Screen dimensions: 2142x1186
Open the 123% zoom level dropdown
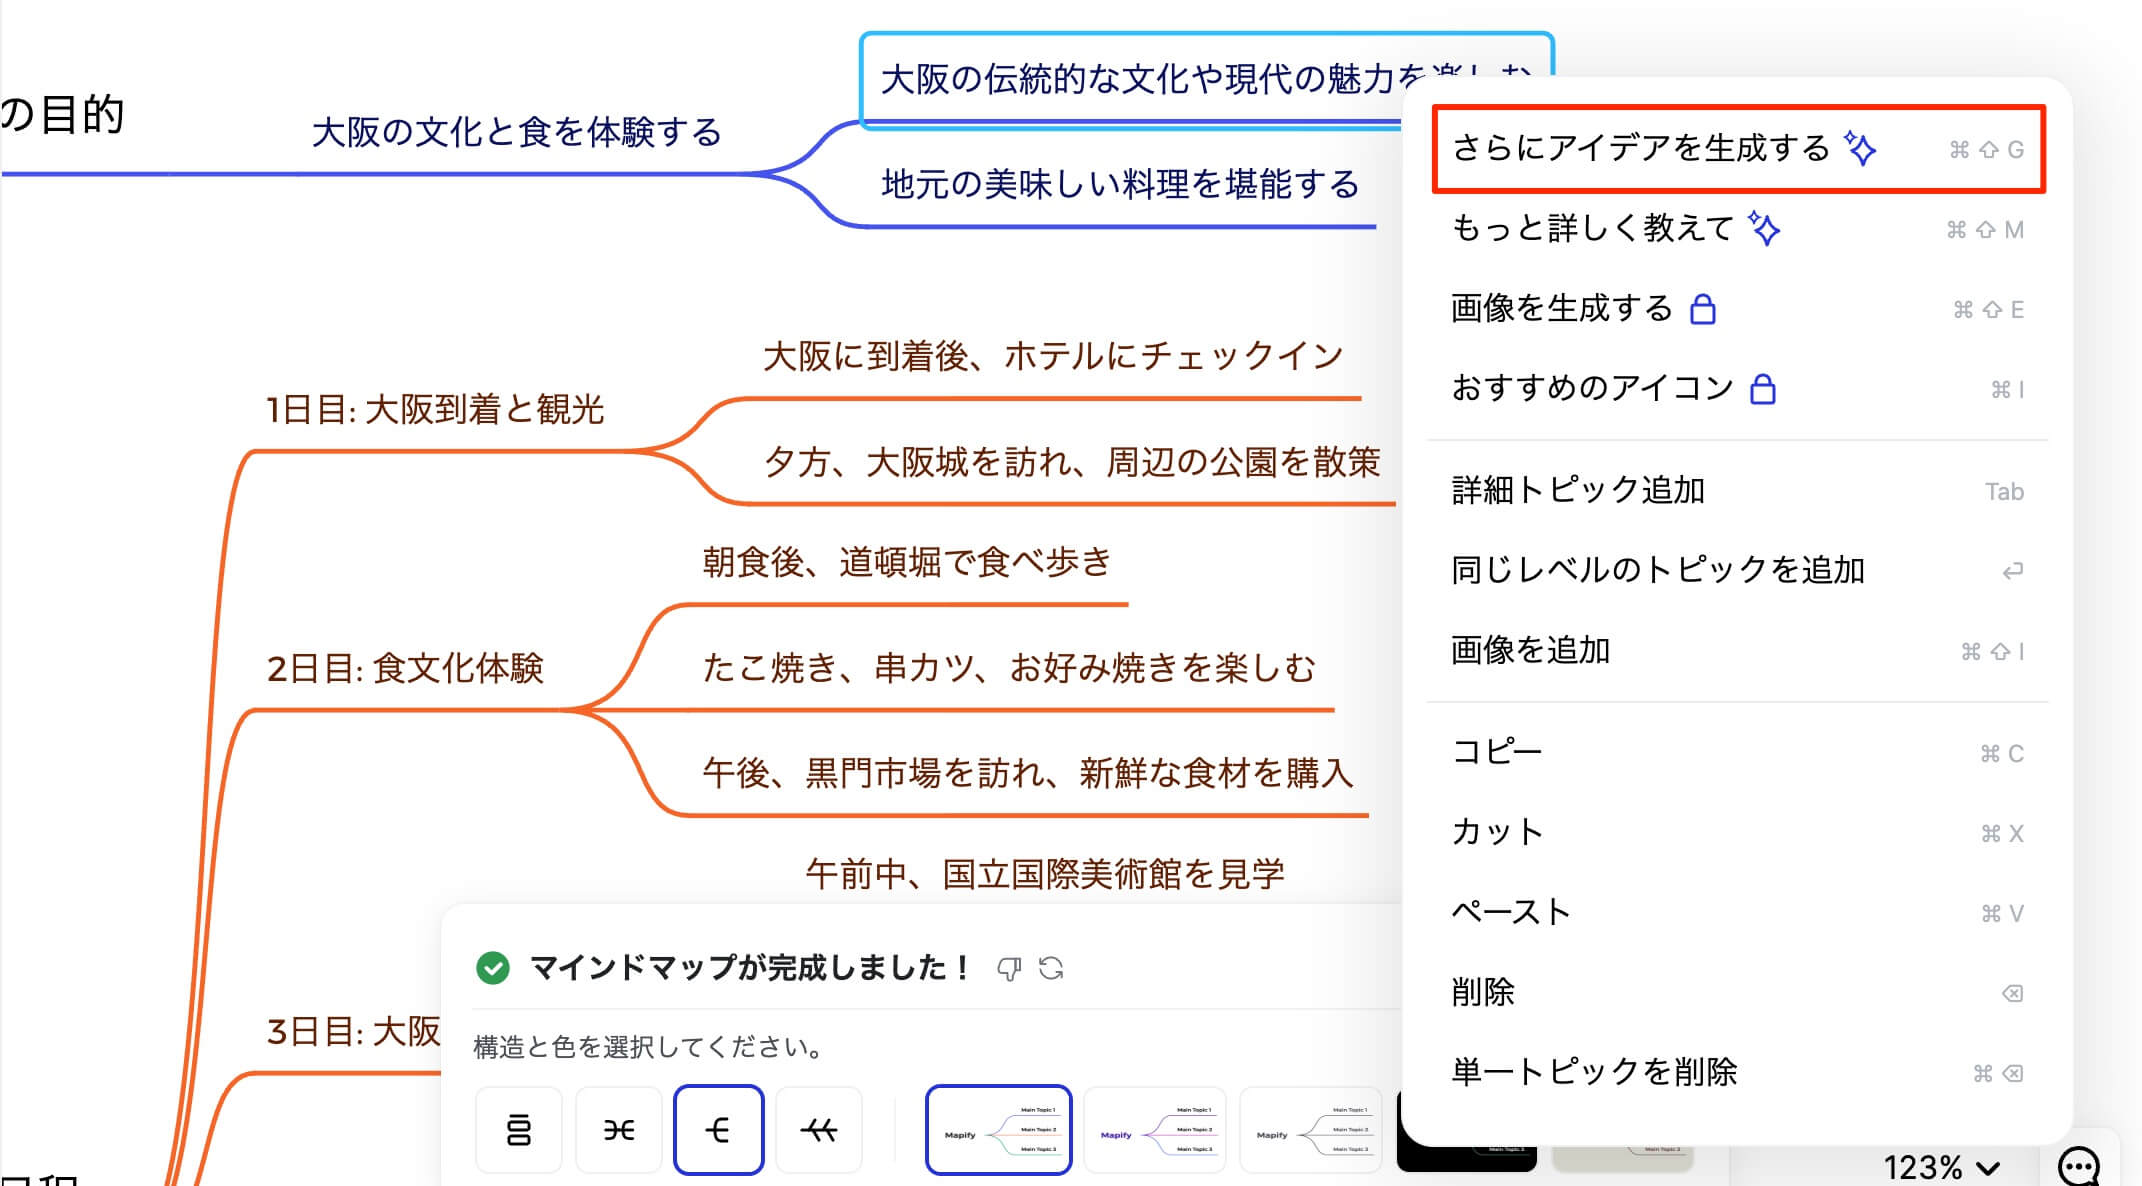click(1940, 1166)
